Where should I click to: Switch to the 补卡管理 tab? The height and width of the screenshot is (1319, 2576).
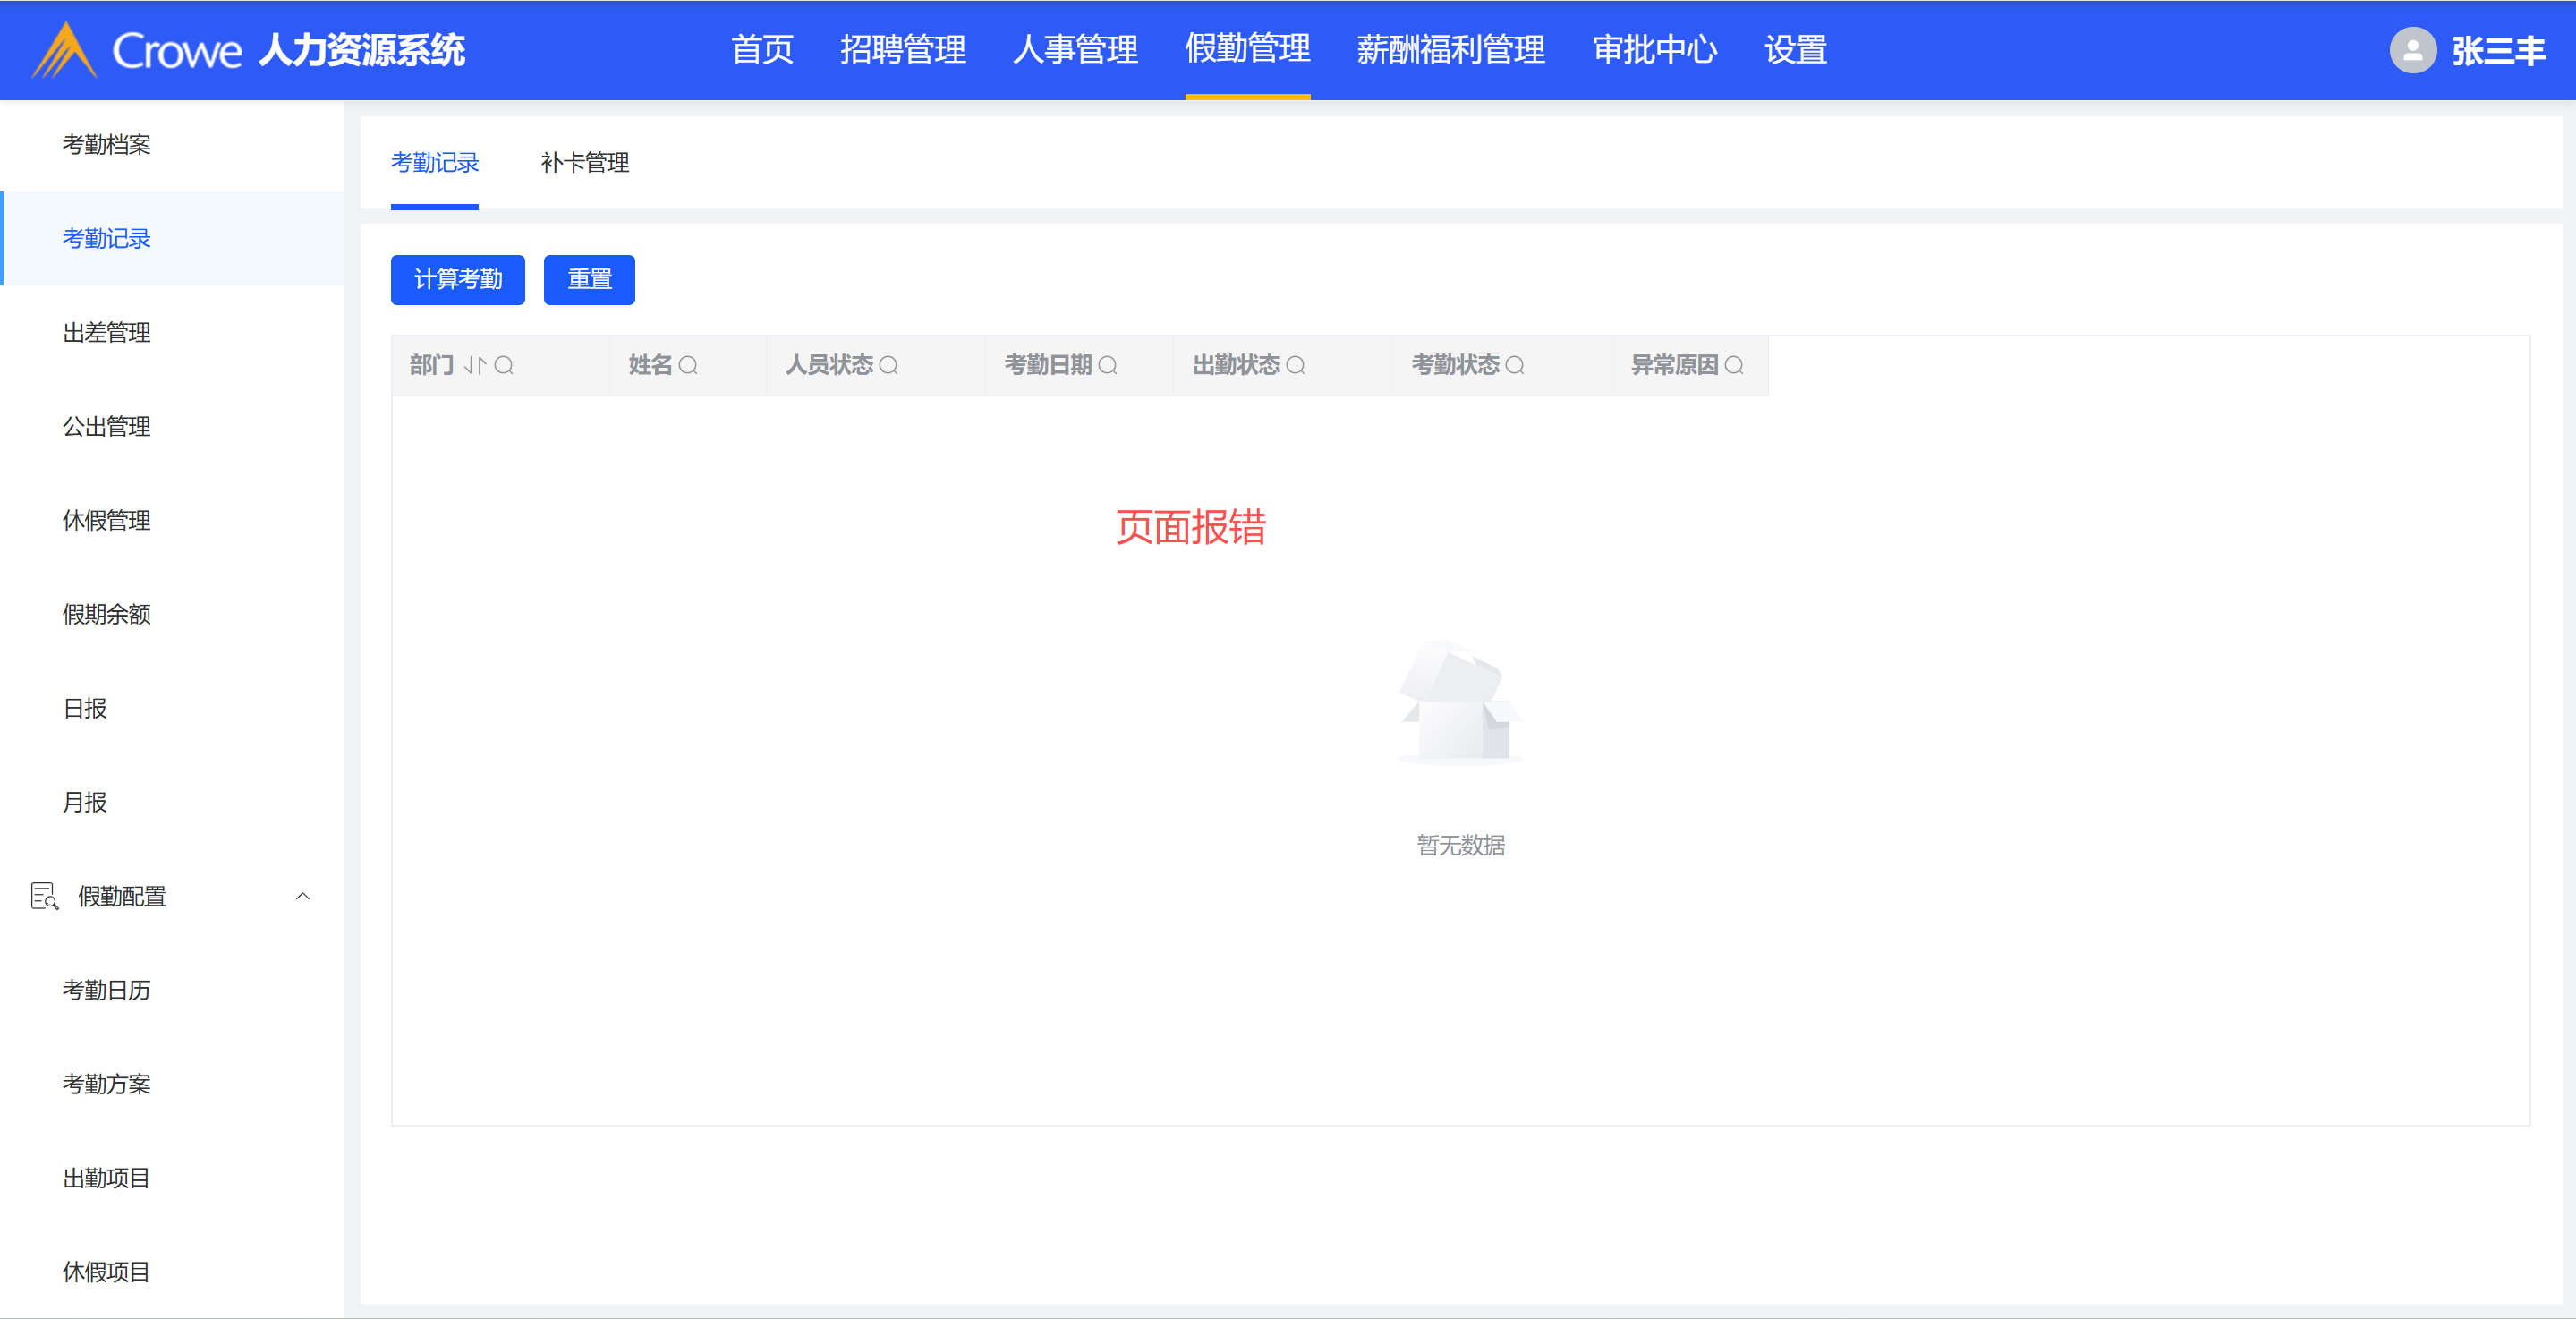[x=584, y=162]
